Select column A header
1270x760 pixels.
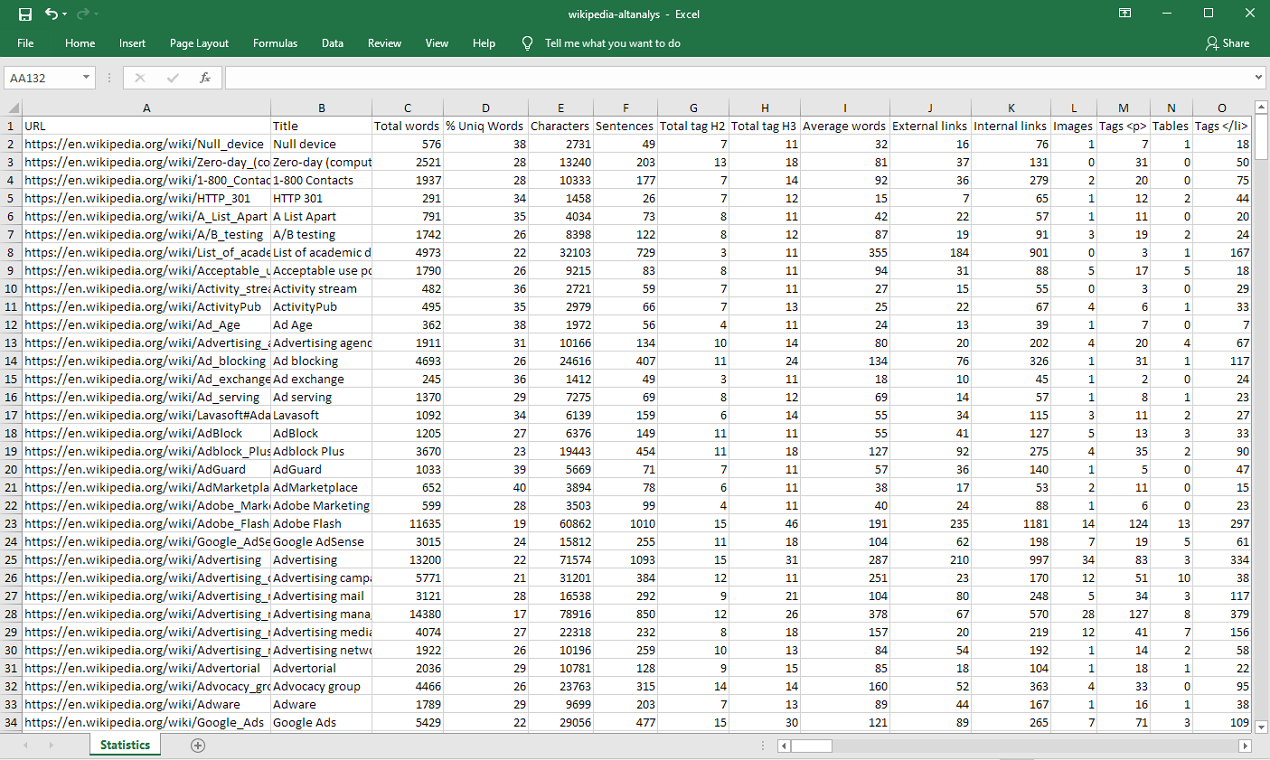coord(146,108)
